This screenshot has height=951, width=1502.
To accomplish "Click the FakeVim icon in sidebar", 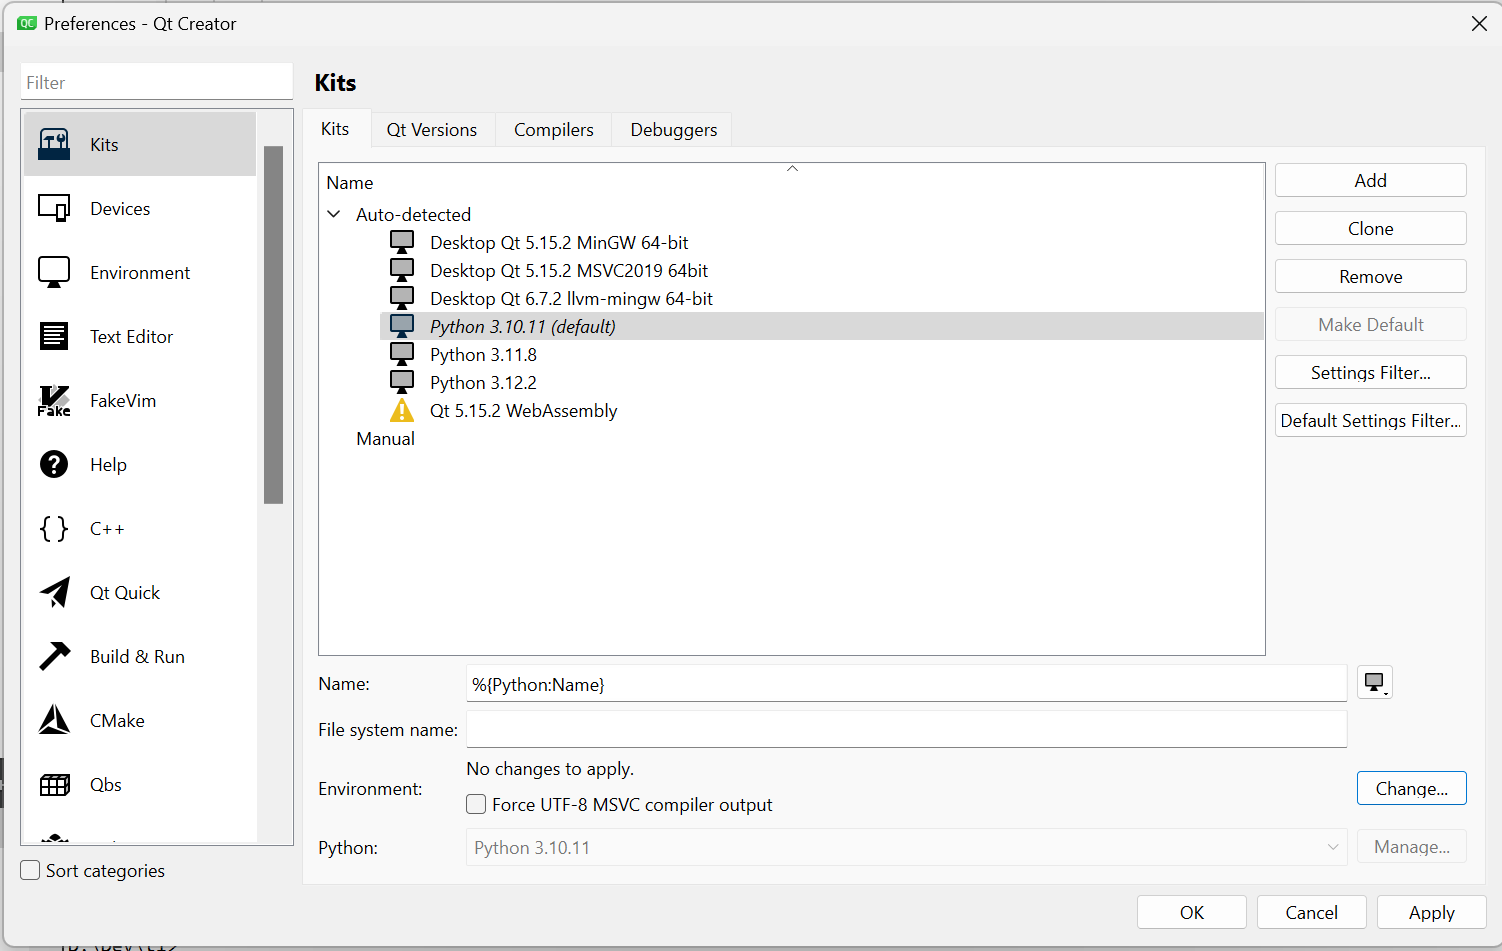I will click(54, 400).
